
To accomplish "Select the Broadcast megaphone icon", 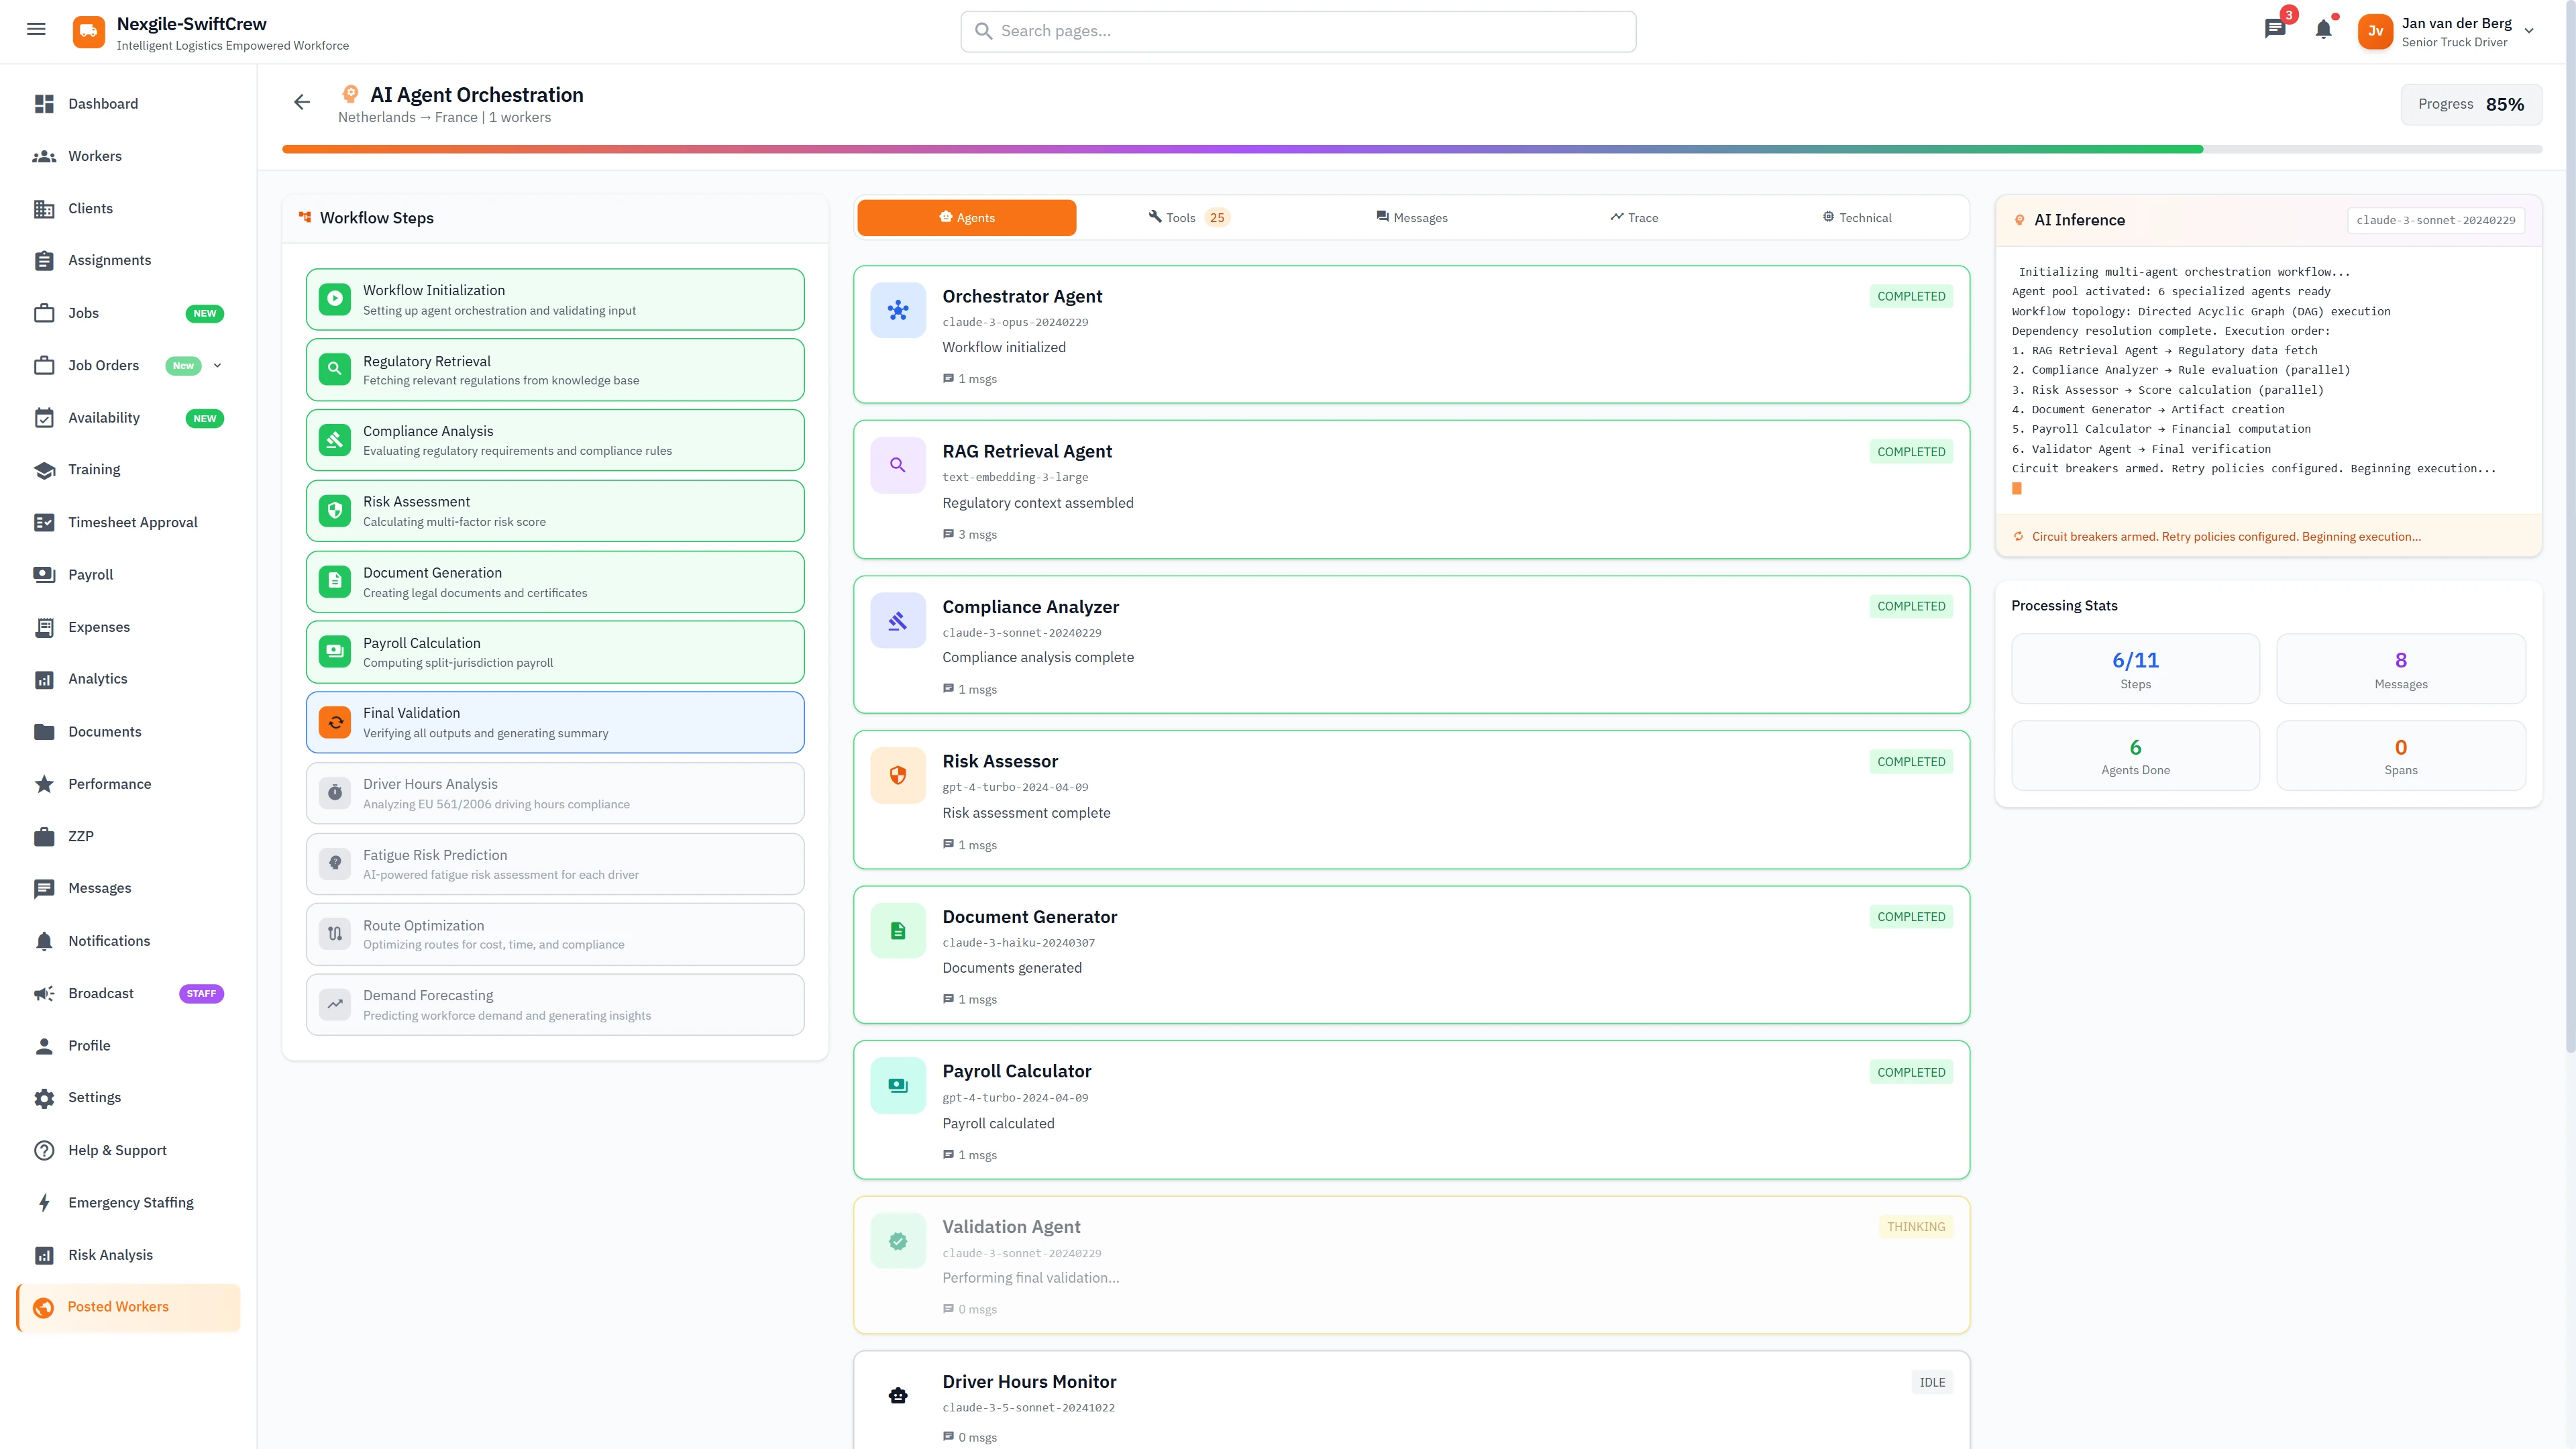I will [x=44, y=993].
